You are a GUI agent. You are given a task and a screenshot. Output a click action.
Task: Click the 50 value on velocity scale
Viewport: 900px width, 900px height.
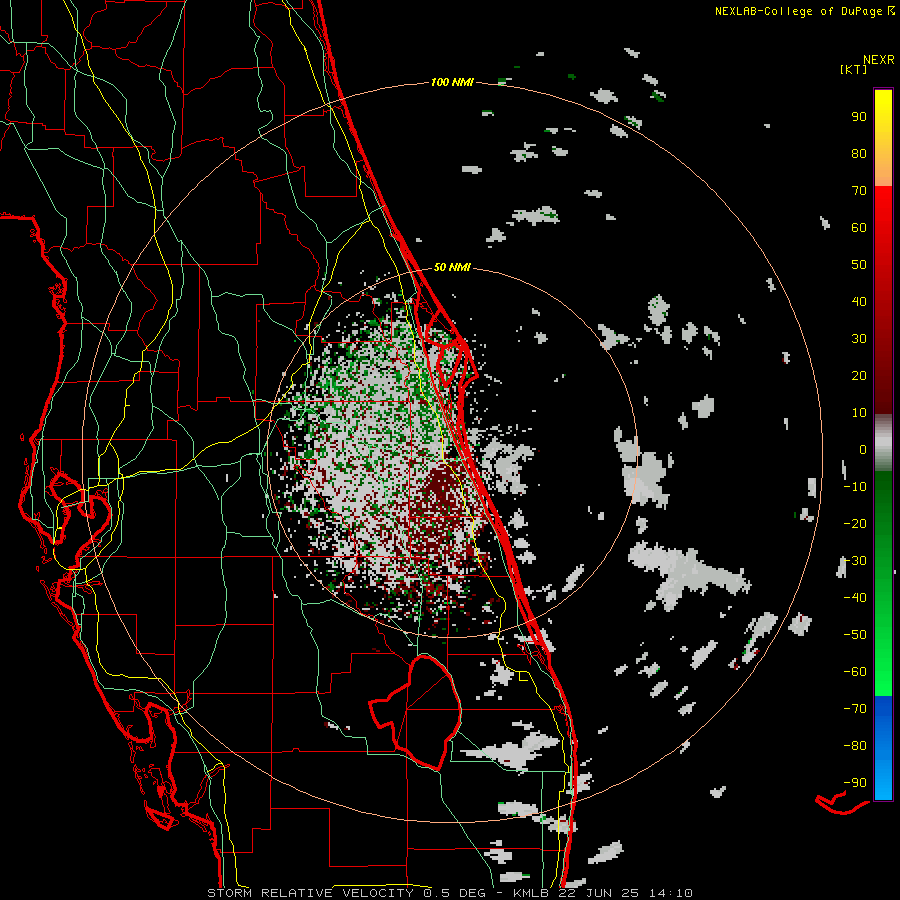pyautogui.click(x=859, y=265)
